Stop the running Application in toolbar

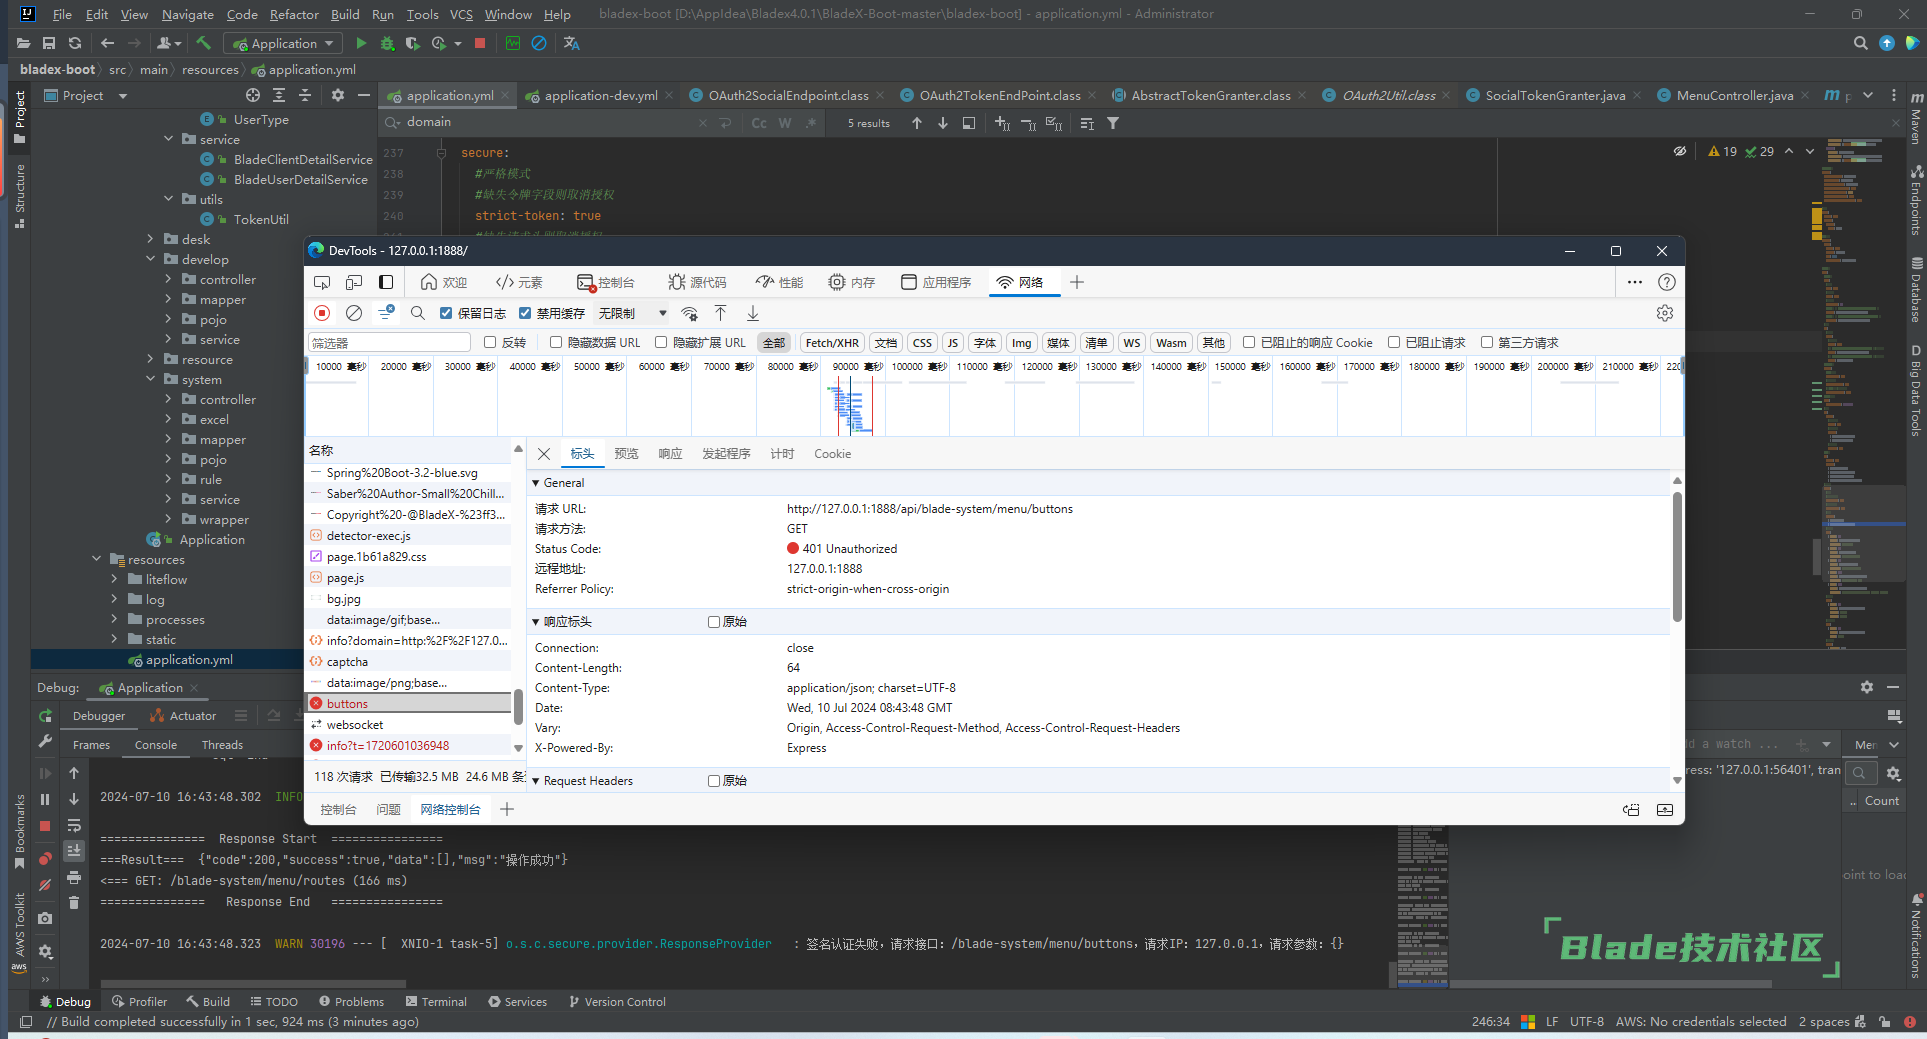pyautogui.click(x=480, y=43)
